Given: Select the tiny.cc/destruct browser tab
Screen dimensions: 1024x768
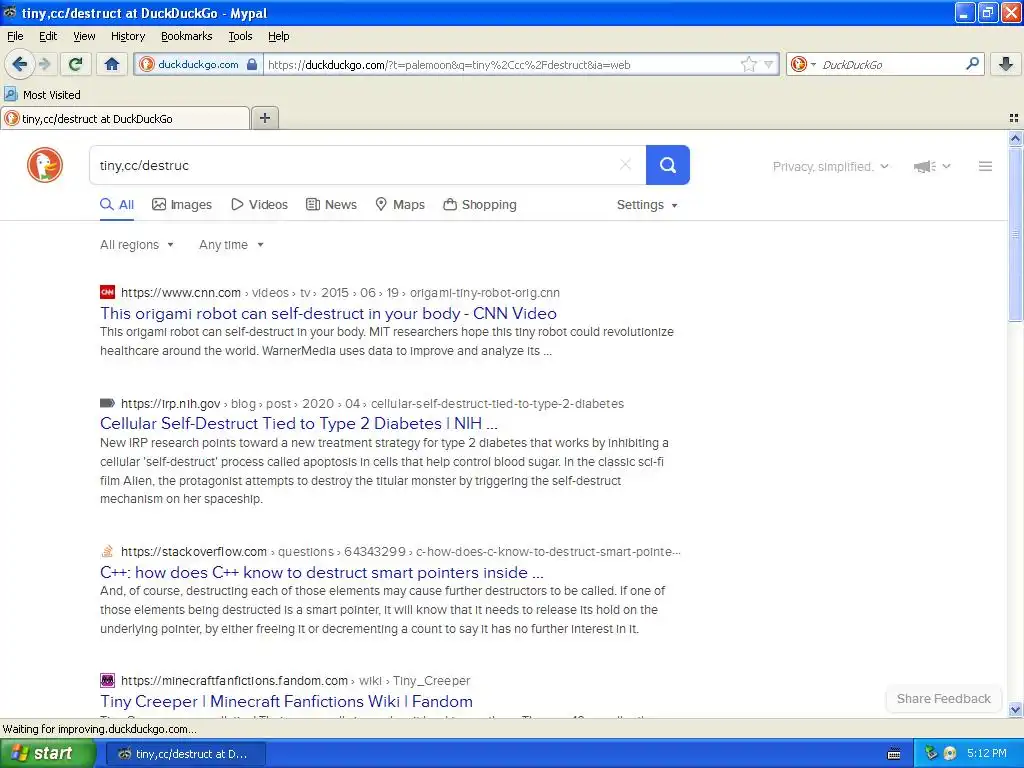Looking at the screenshot, I should [x=125, y=118].
